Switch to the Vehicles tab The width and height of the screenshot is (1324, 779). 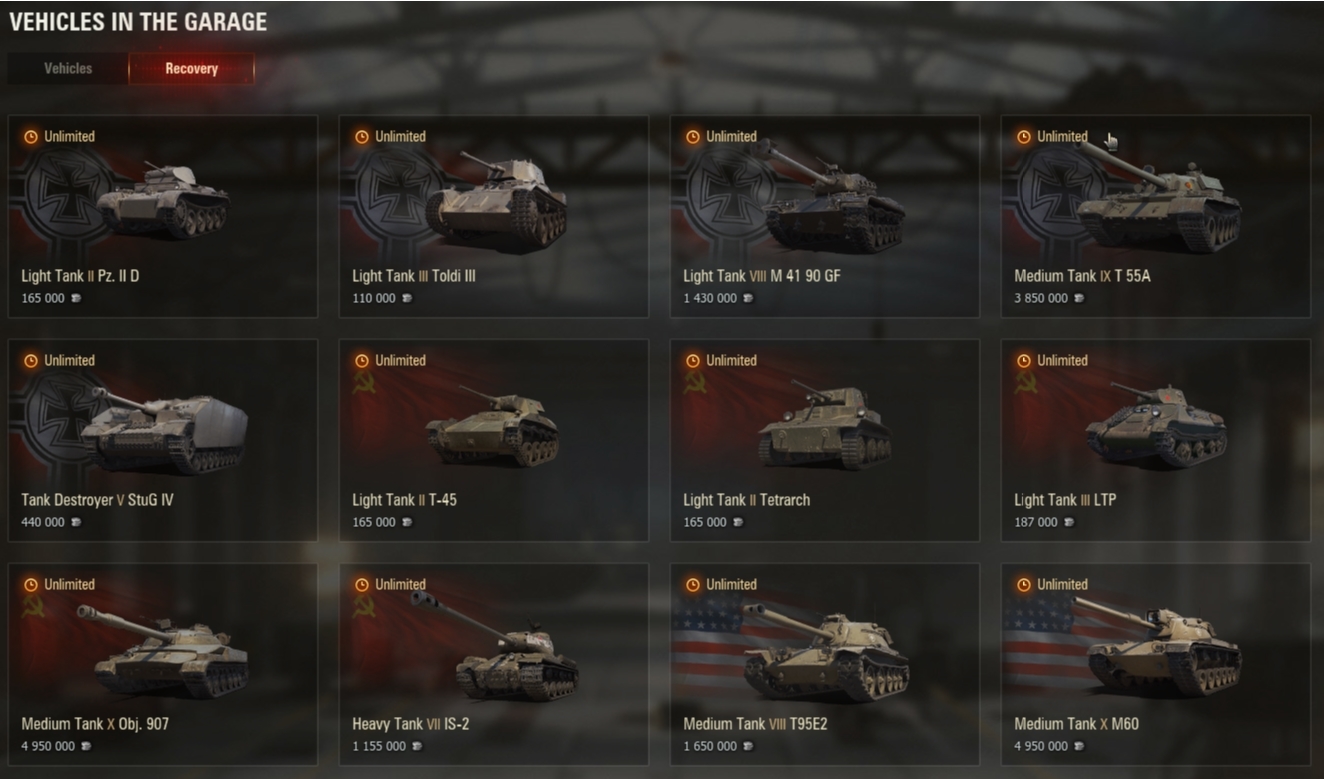(x=68, y=69)
